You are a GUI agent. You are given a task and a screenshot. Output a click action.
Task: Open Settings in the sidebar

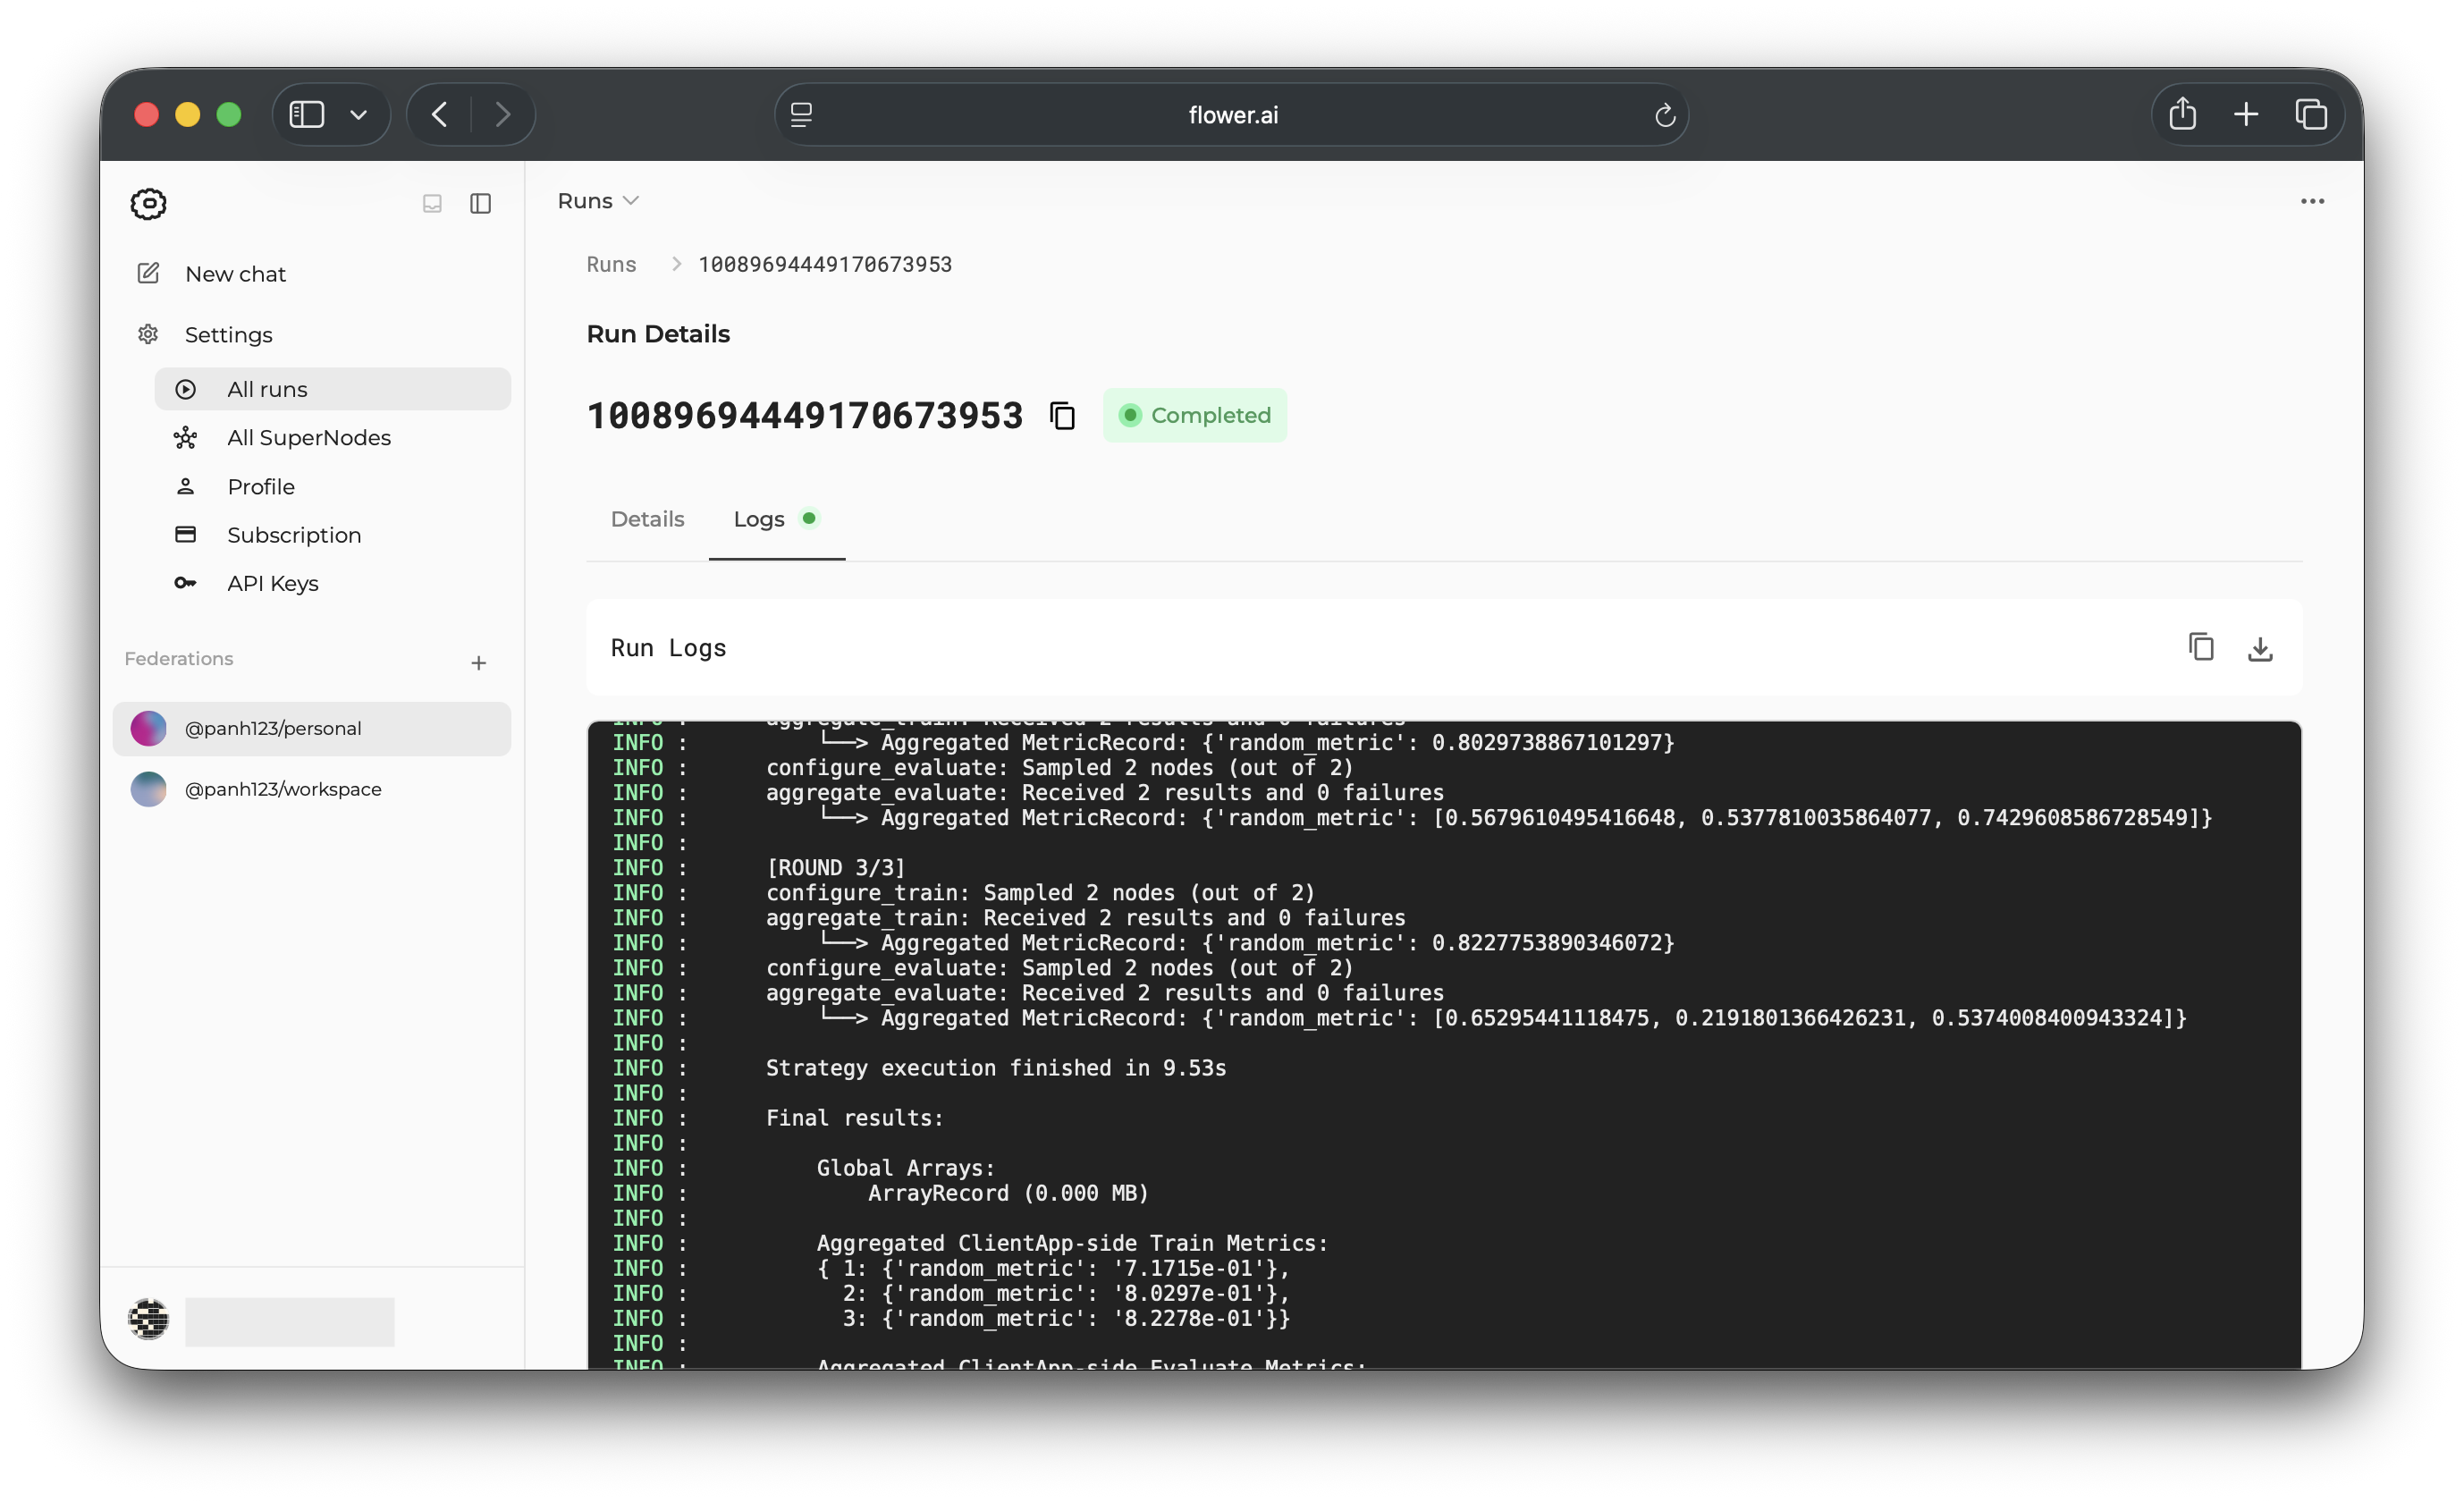click(312, 334)
